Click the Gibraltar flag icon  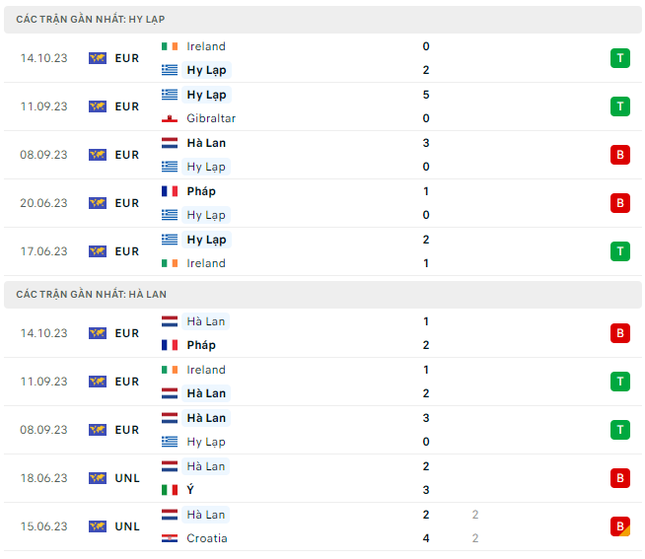click(x=169, y=118)
